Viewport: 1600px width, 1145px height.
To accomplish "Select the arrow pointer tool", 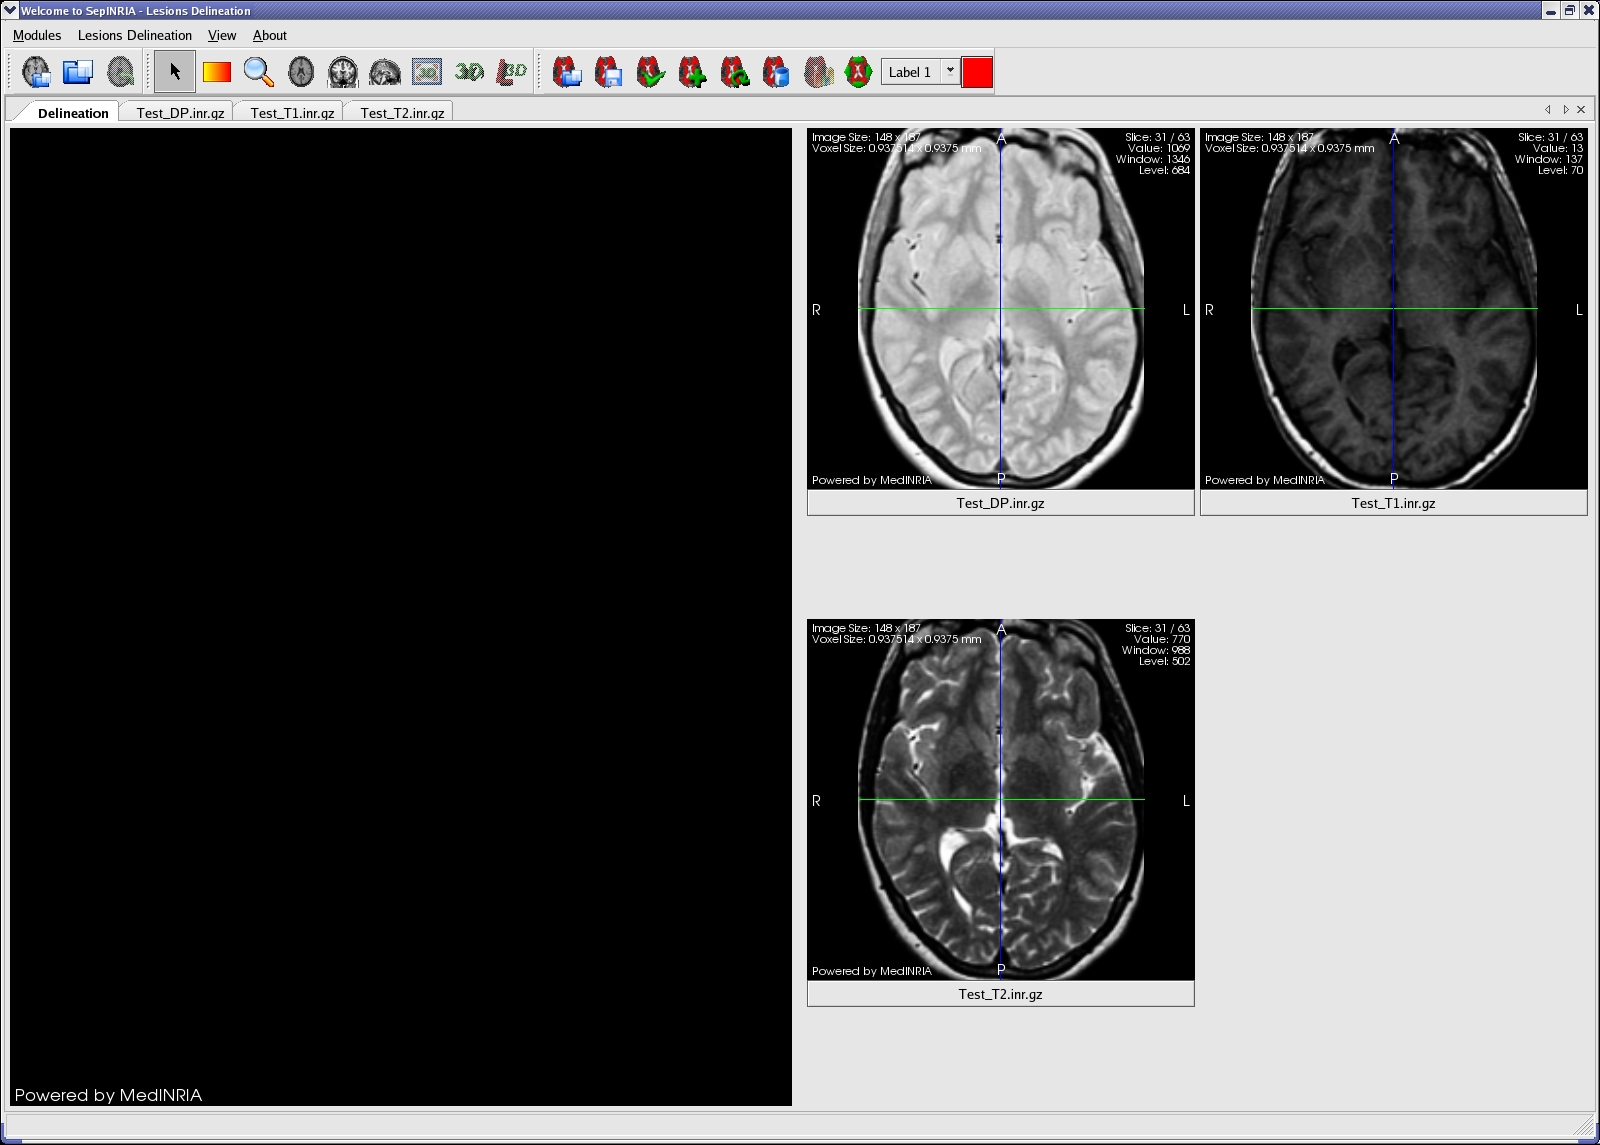I will [175, 72].
